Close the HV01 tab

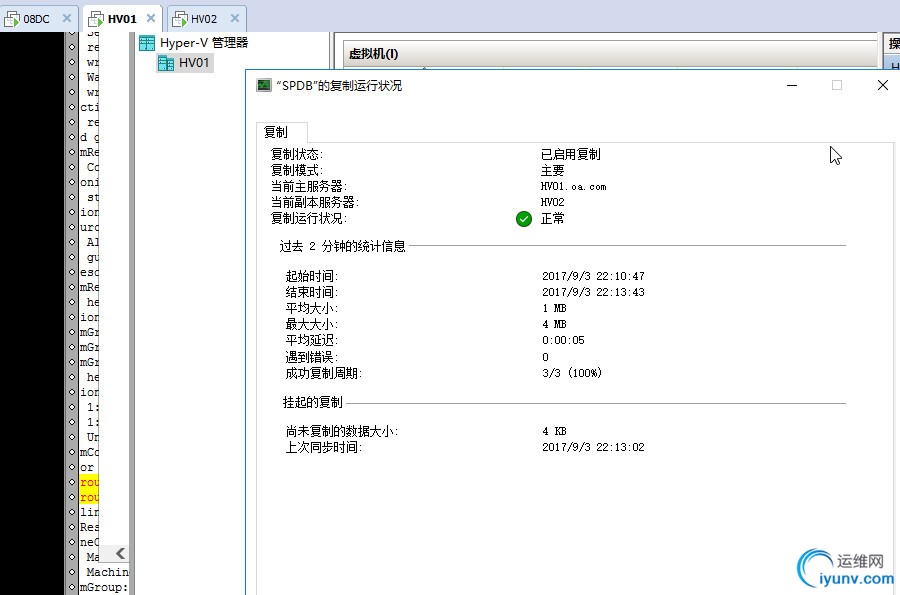pos(151,18)
